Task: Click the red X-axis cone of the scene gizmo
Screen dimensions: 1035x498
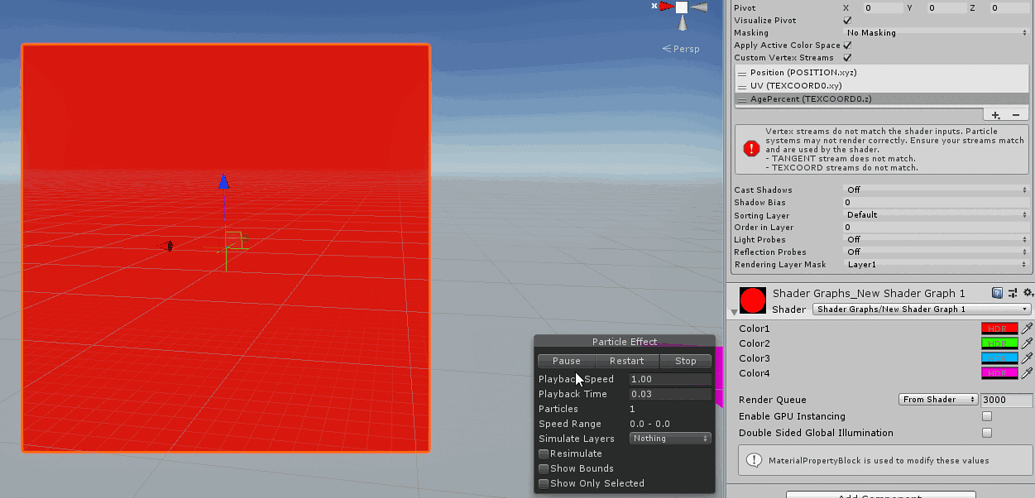Action: point(665,7)
